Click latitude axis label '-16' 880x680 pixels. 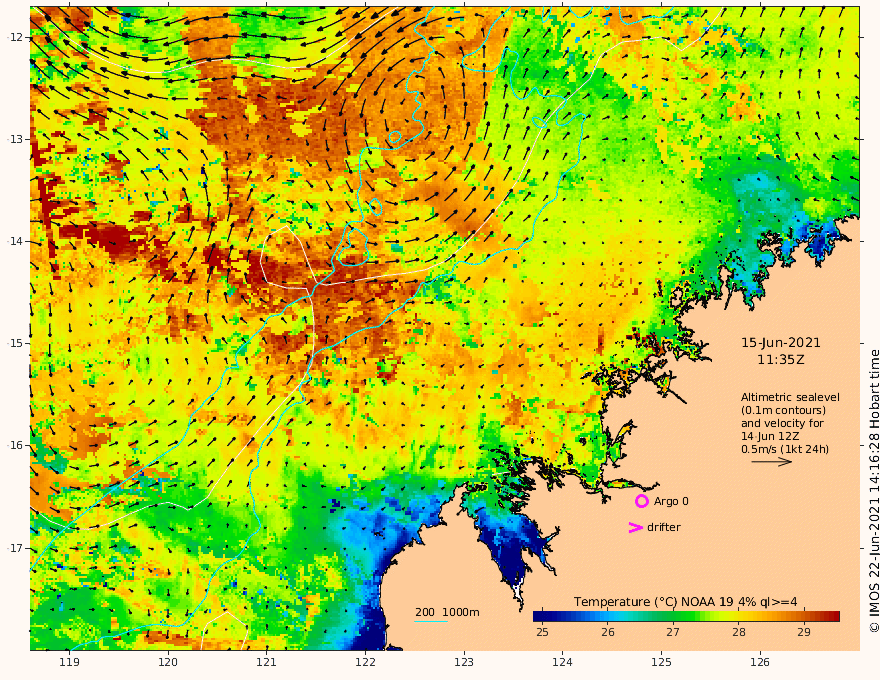click(x=15, y=445)
